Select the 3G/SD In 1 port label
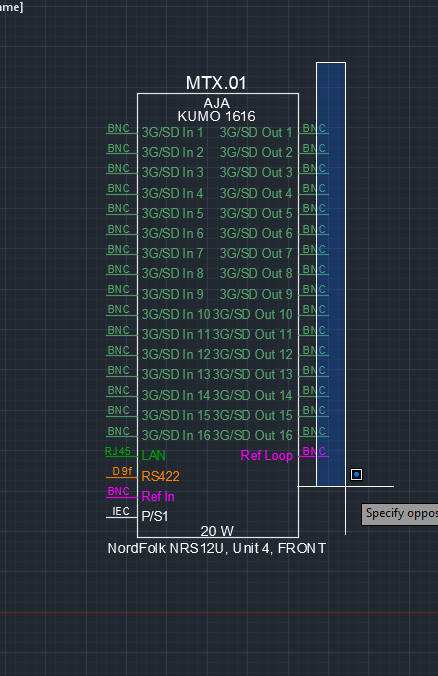 tap(172, 132)
